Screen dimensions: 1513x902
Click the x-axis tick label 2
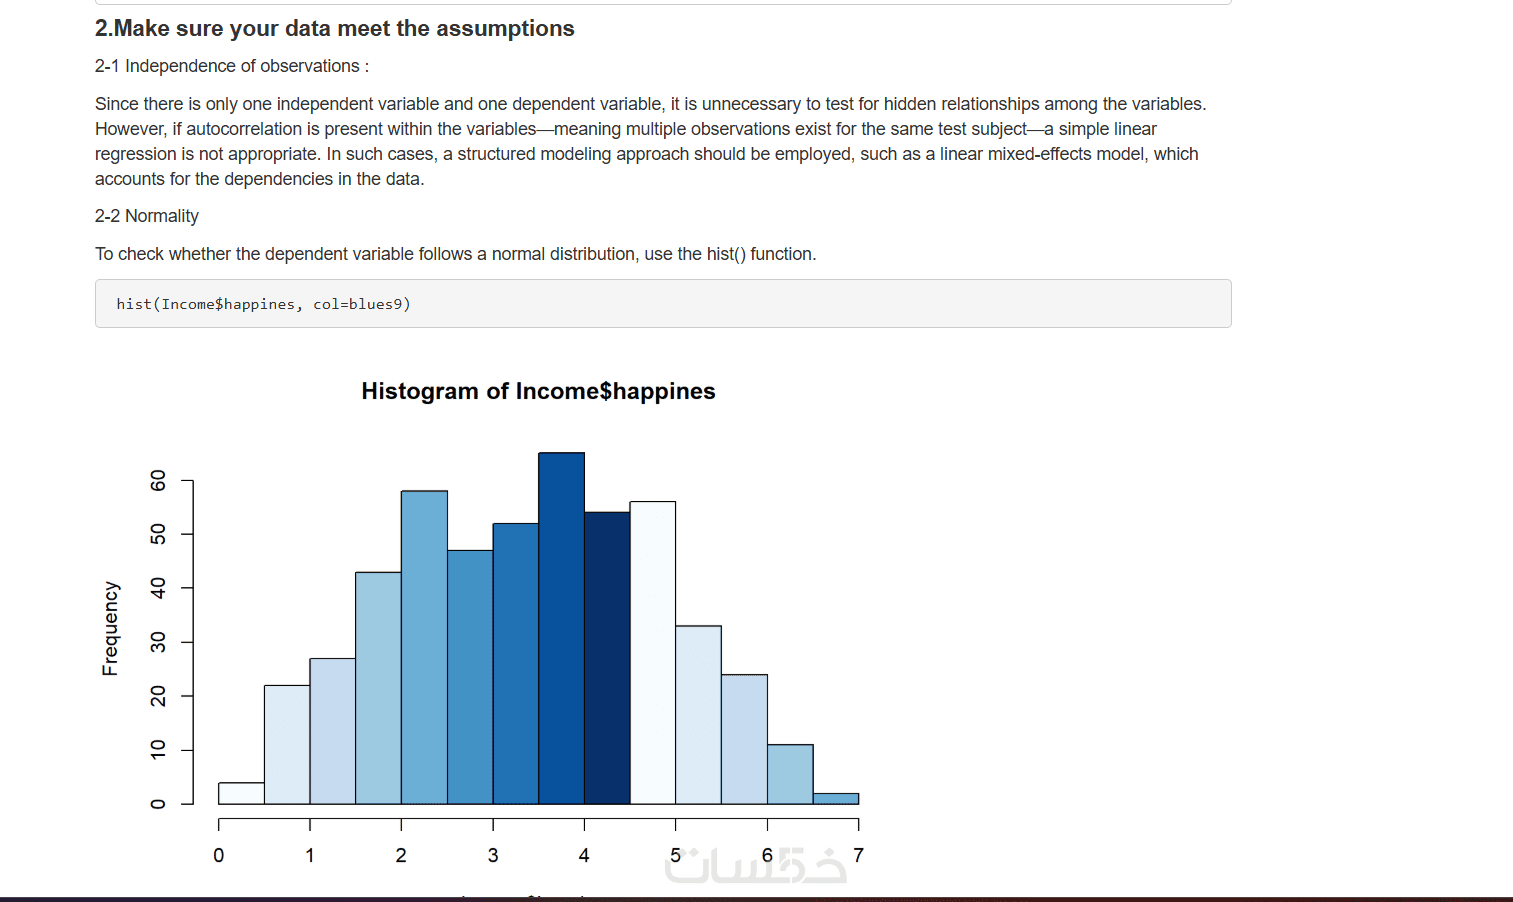(401, 856)
